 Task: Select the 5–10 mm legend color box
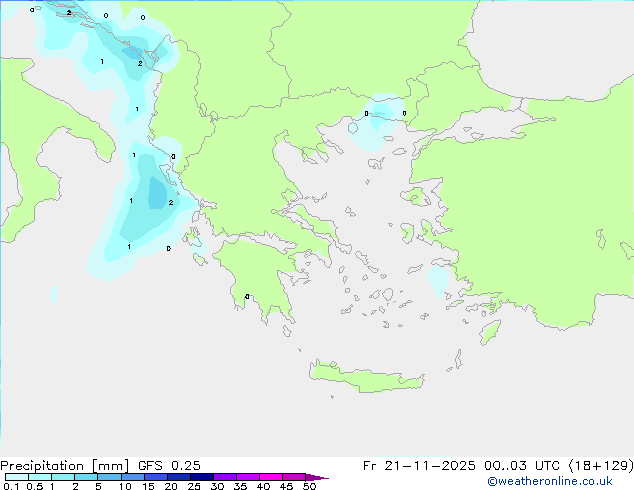[x=109, y=477]
